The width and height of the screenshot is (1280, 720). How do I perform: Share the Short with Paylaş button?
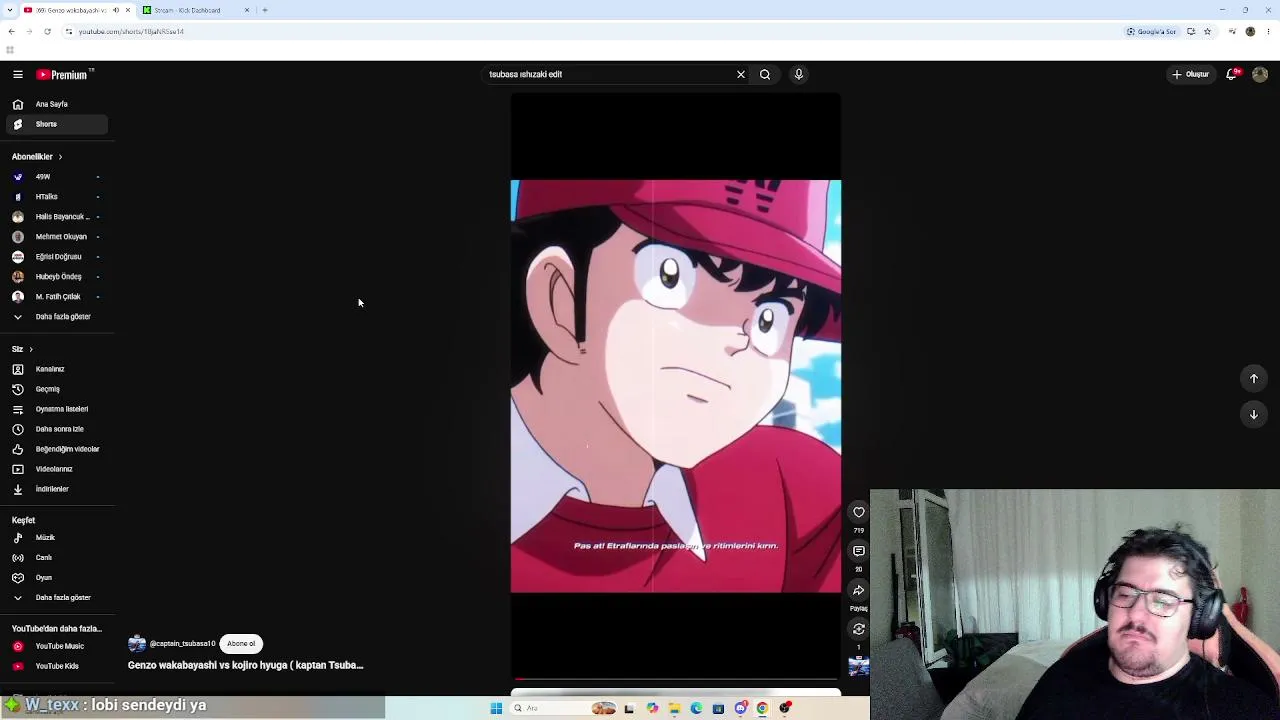tap(859, 590)
